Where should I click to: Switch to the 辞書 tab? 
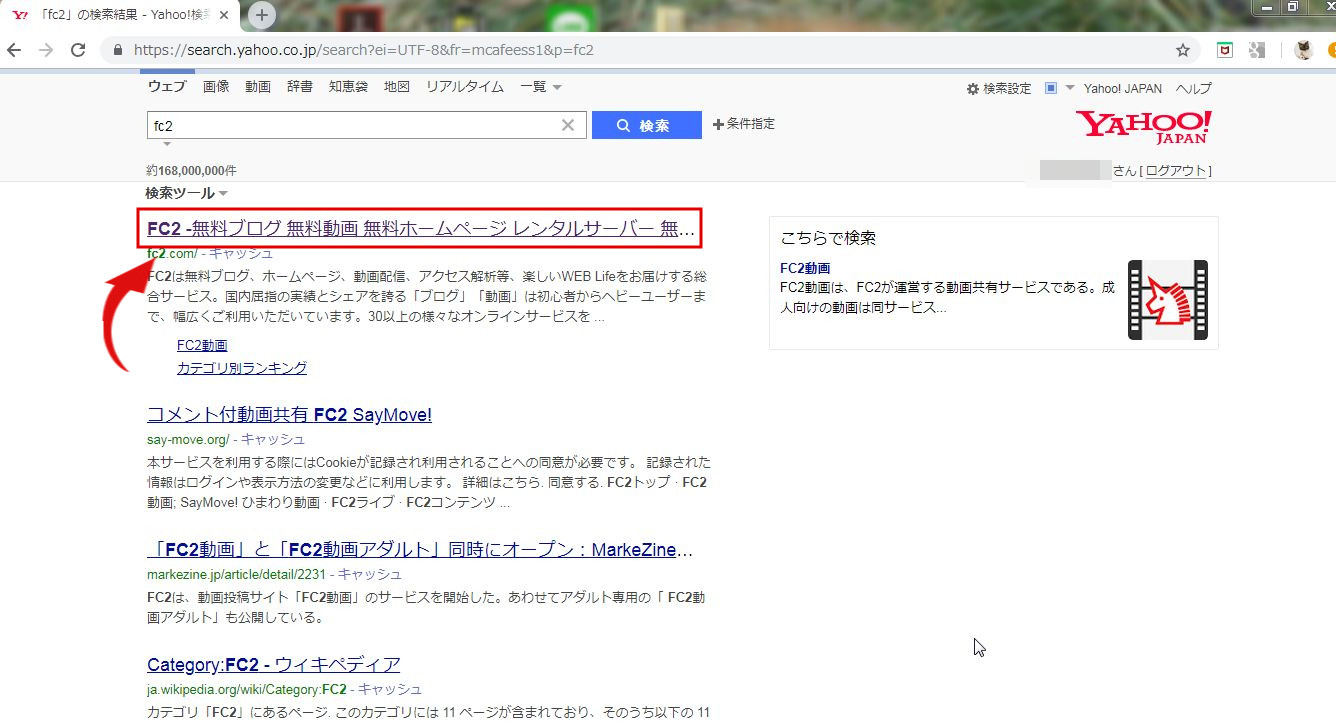click(x=300, y=87)
